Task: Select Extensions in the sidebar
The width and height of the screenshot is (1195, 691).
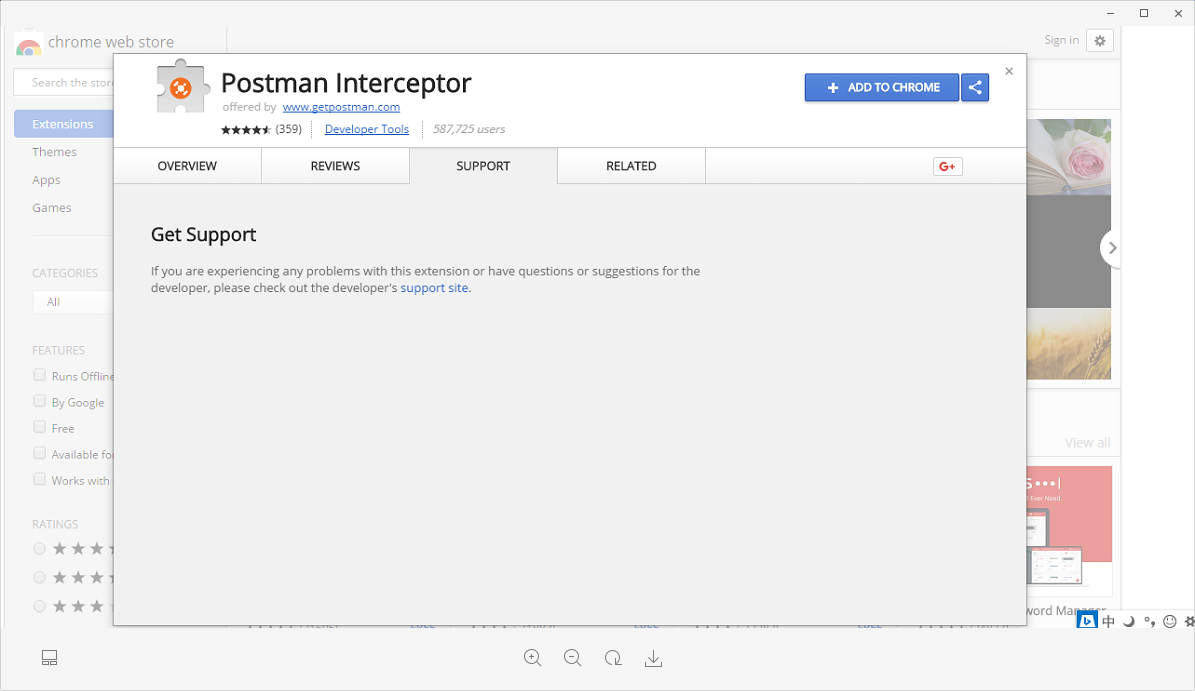Action: click(63, 124)
